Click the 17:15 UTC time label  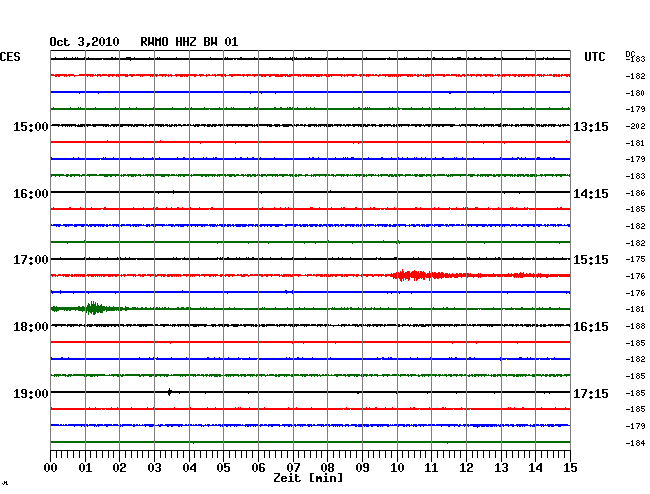[x=591, y=393]
